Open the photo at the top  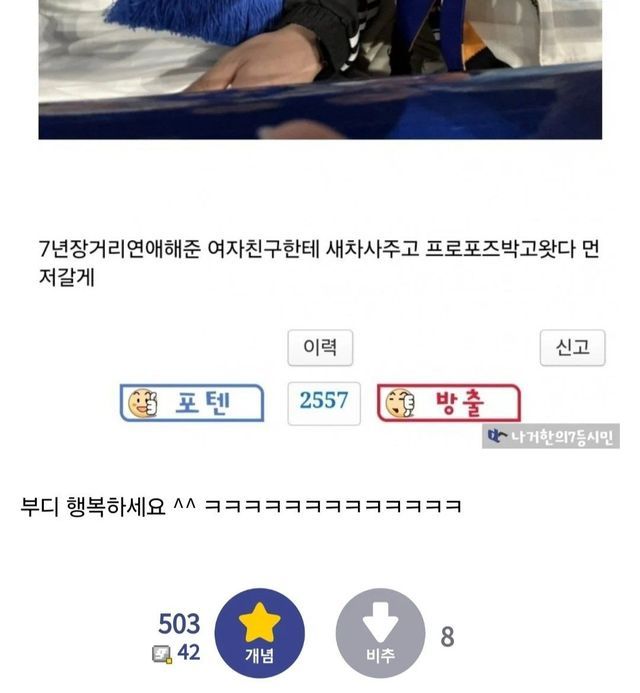point(320,69)
